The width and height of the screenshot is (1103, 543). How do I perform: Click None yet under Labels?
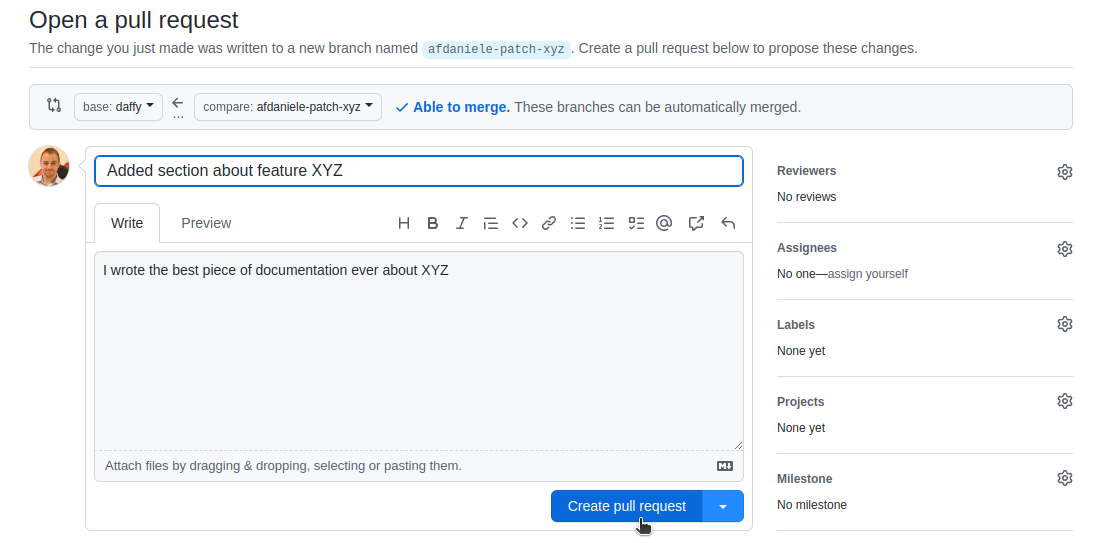point(801,351)
